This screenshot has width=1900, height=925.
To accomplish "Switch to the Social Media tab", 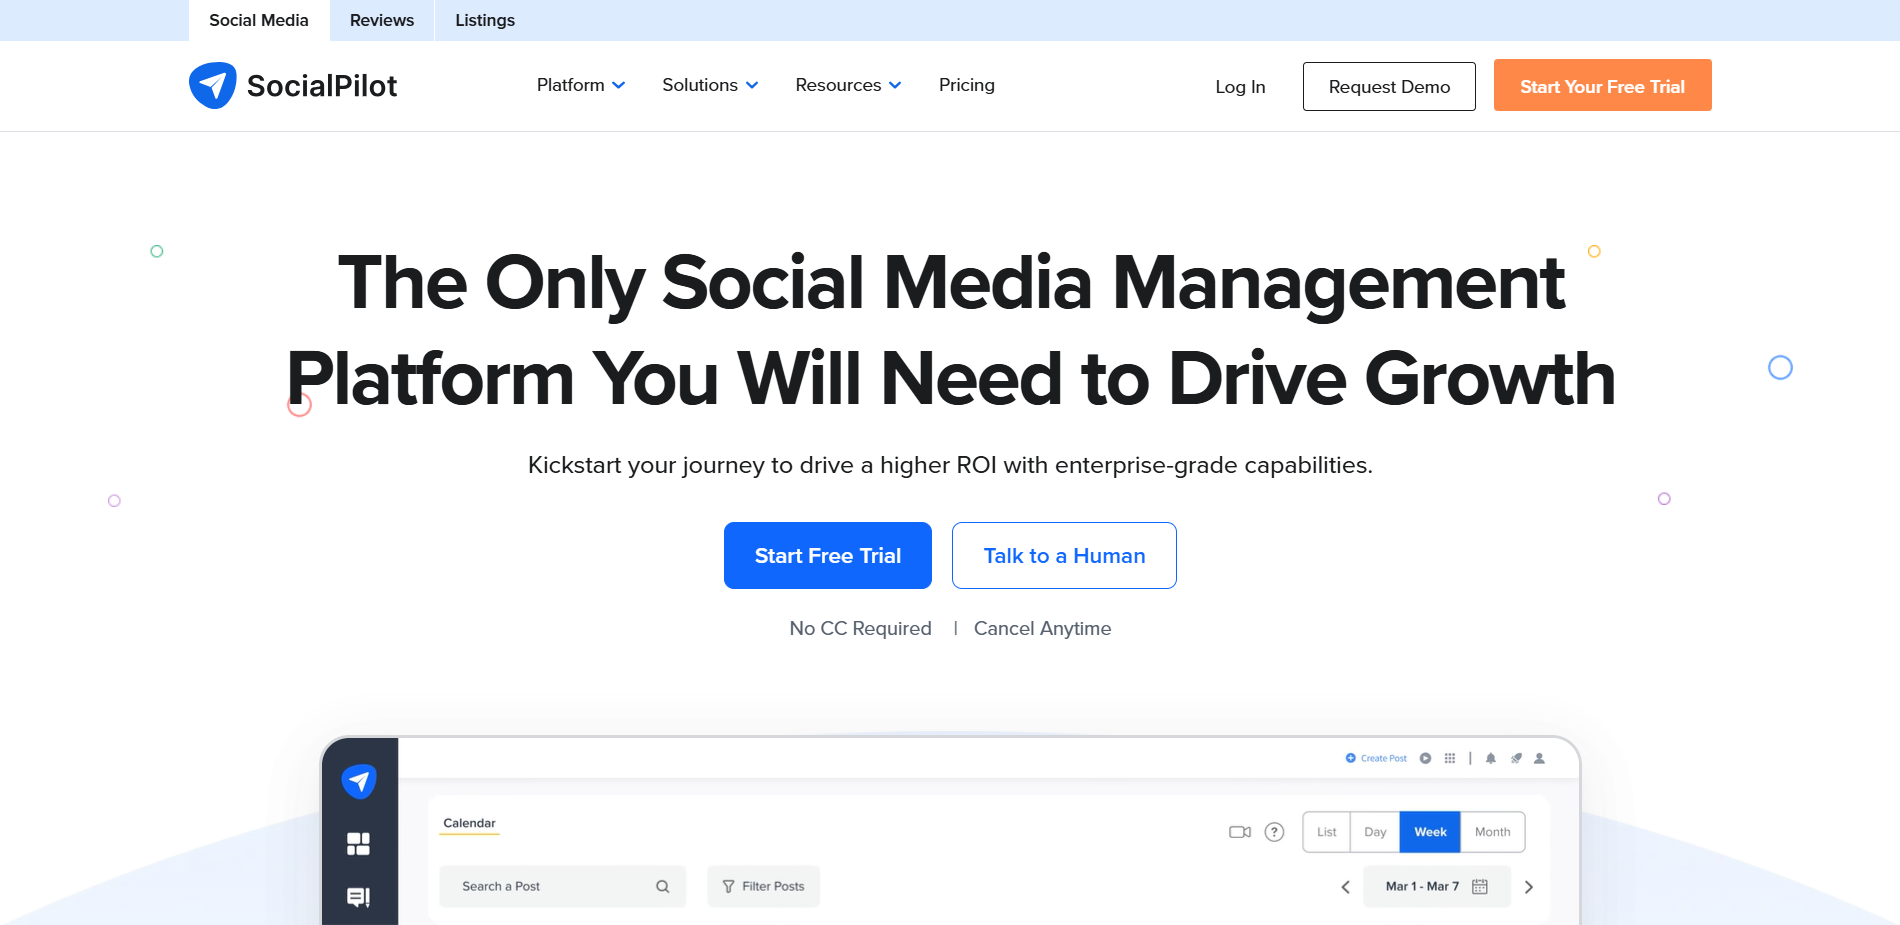I will point(259,20).
